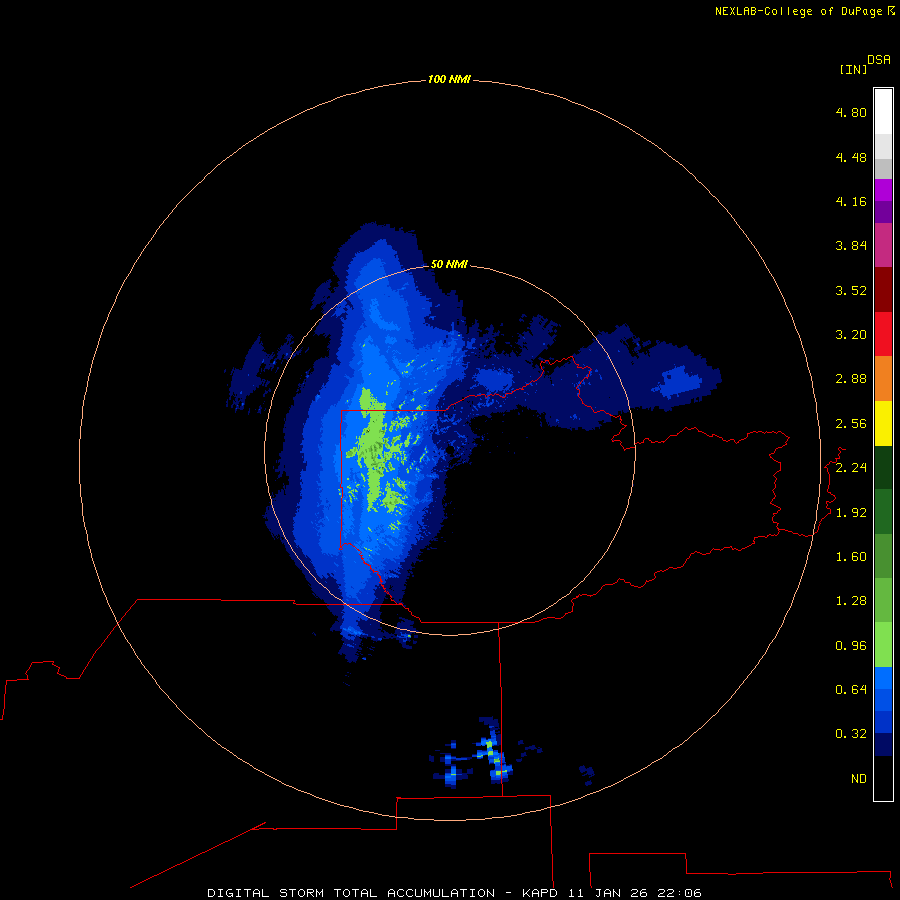
Task: Pick the black ND swatch at legend bottom
Action: pyautogui.click(x=883, y=778)
